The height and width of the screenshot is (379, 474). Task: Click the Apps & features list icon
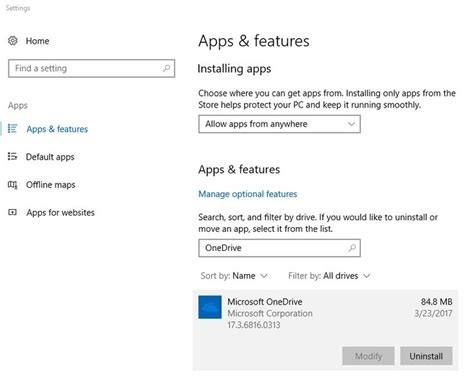tap(13, 129)
